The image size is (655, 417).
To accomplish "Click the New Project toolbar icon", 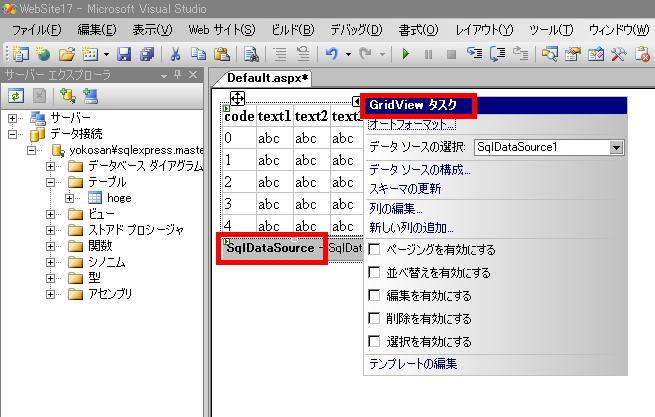I will (x=20, y=54).
